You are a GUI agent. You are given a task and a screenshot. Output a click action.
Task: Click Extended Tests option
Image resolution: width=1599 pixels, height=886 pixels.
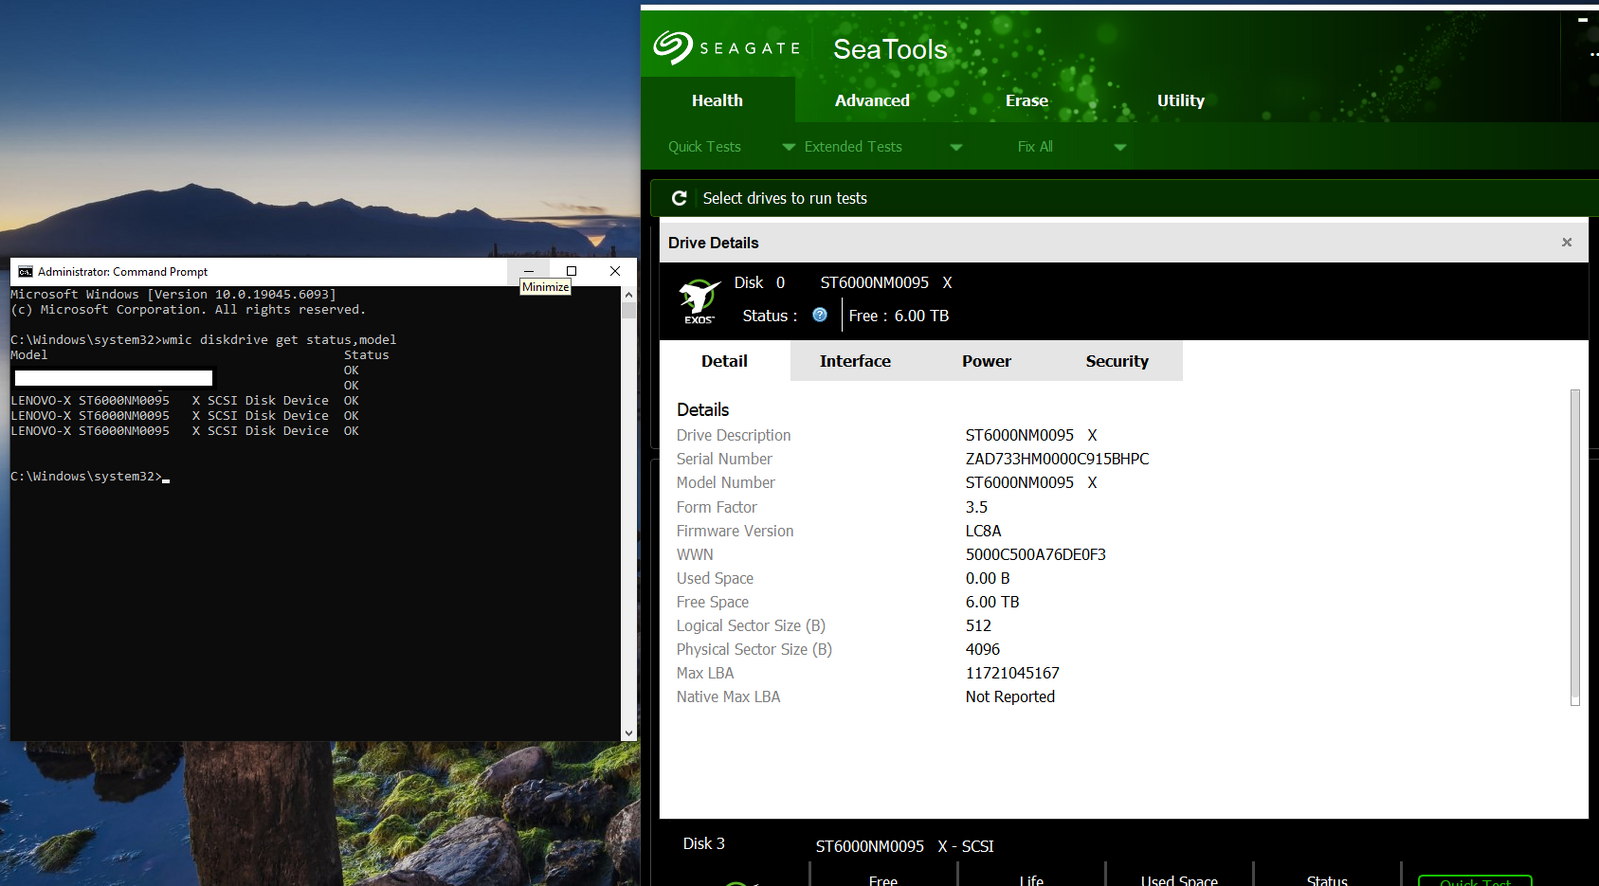pos(853,146)
